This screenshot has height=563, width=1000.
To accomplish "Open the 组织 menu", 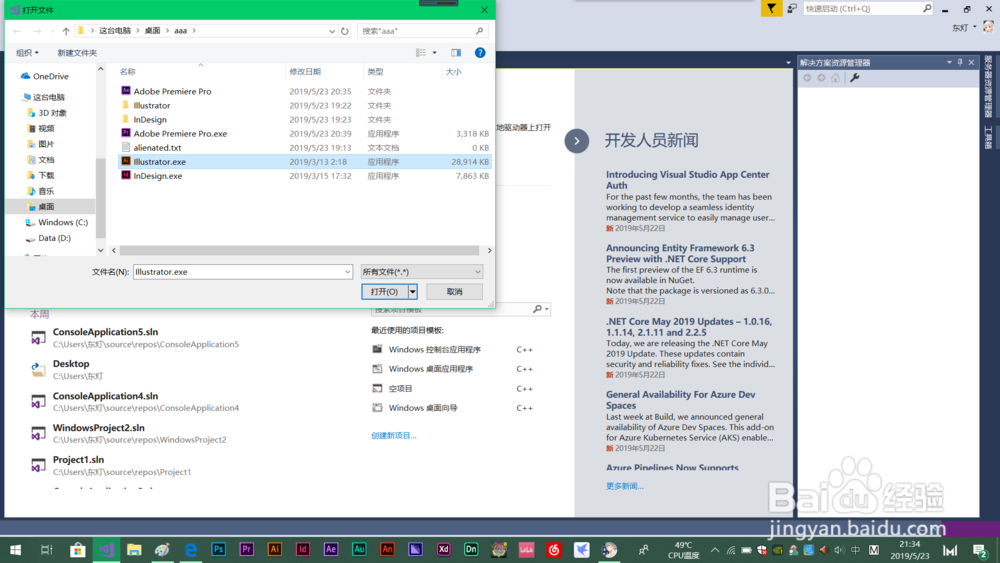I will click(x=27, y=53).
